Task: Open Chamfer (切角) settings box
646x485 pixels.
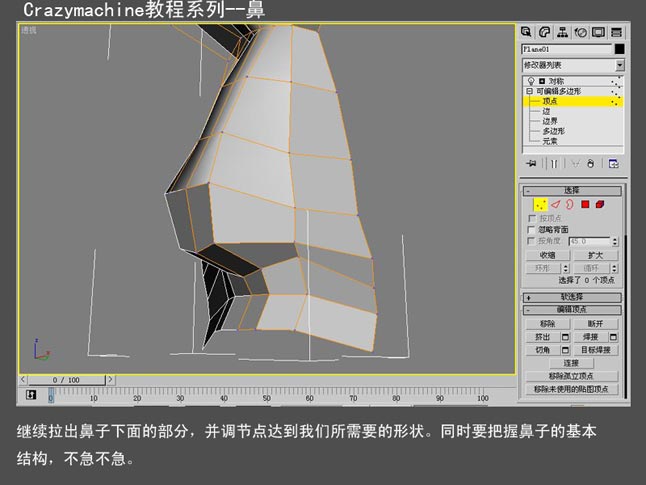Action: point(565,350)
